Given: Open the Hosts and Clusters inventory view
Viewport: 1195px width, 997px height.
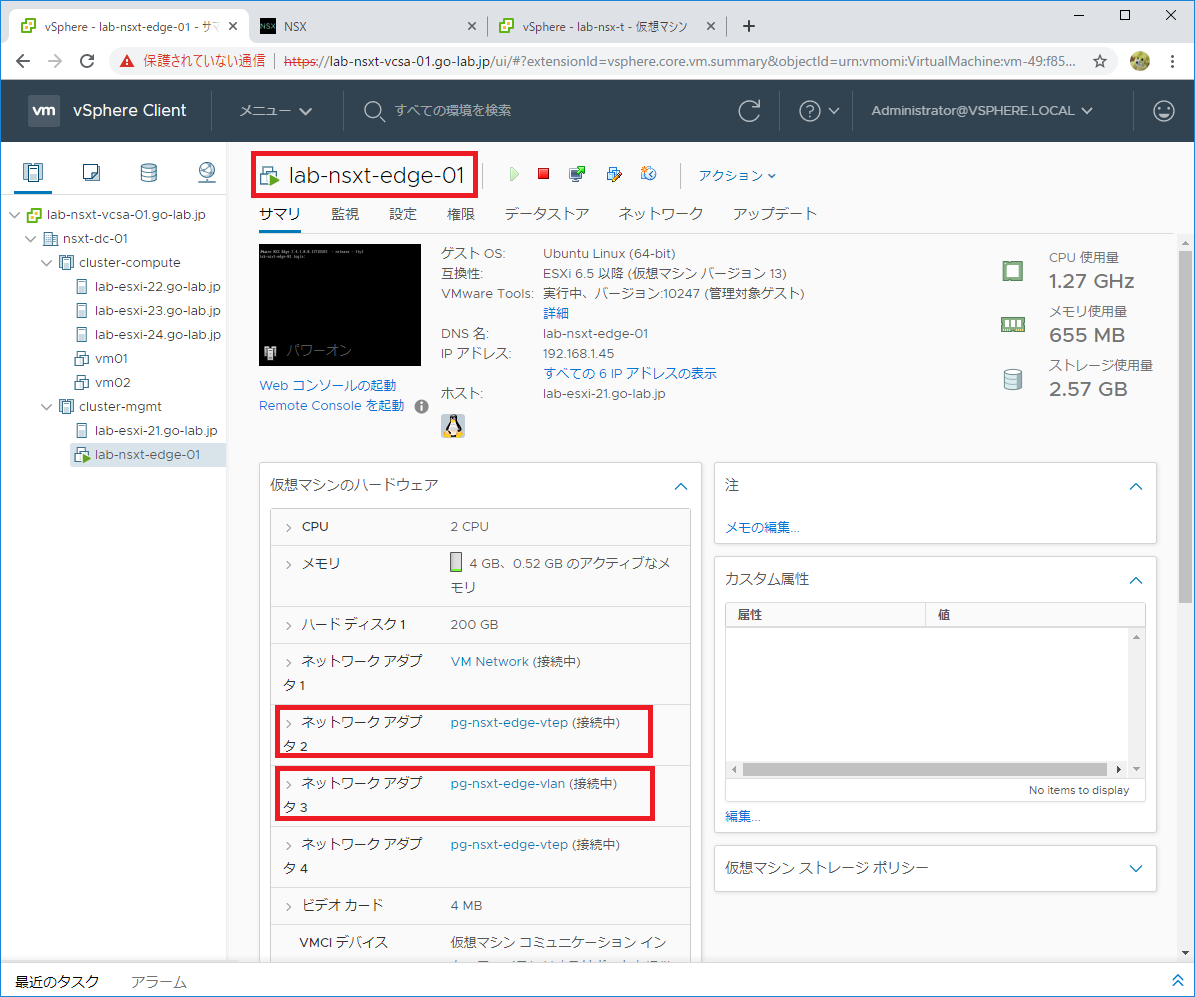Looking at the screenshot, I should point(33,172).
